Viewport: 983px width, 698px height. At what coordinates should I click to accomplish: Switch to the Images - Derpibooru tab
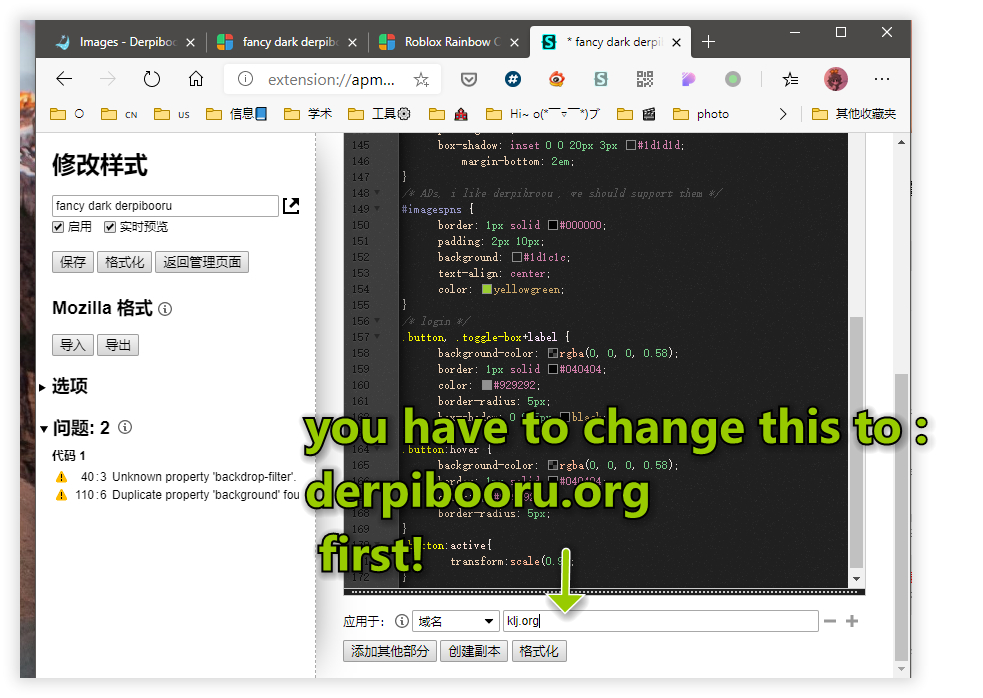125,42
